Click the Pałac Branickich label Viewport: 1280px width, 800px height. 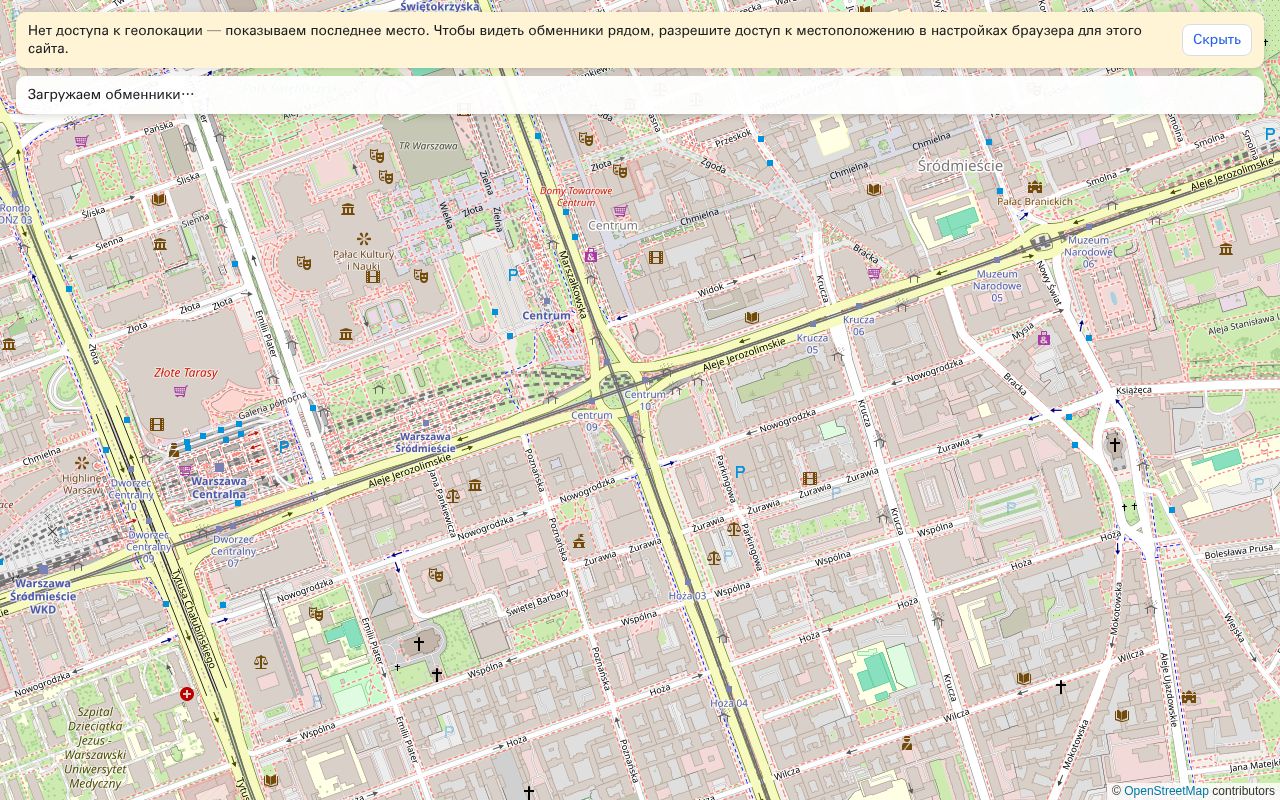pyautogui.click(x=1035, y=201)
